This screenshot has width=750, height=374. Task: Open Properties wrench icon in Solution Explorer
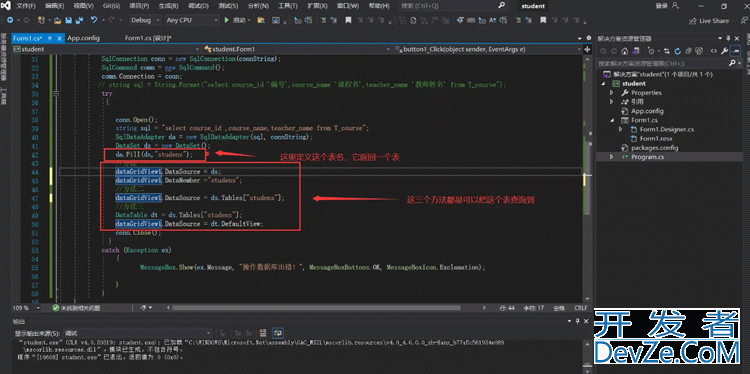point(724,51)
